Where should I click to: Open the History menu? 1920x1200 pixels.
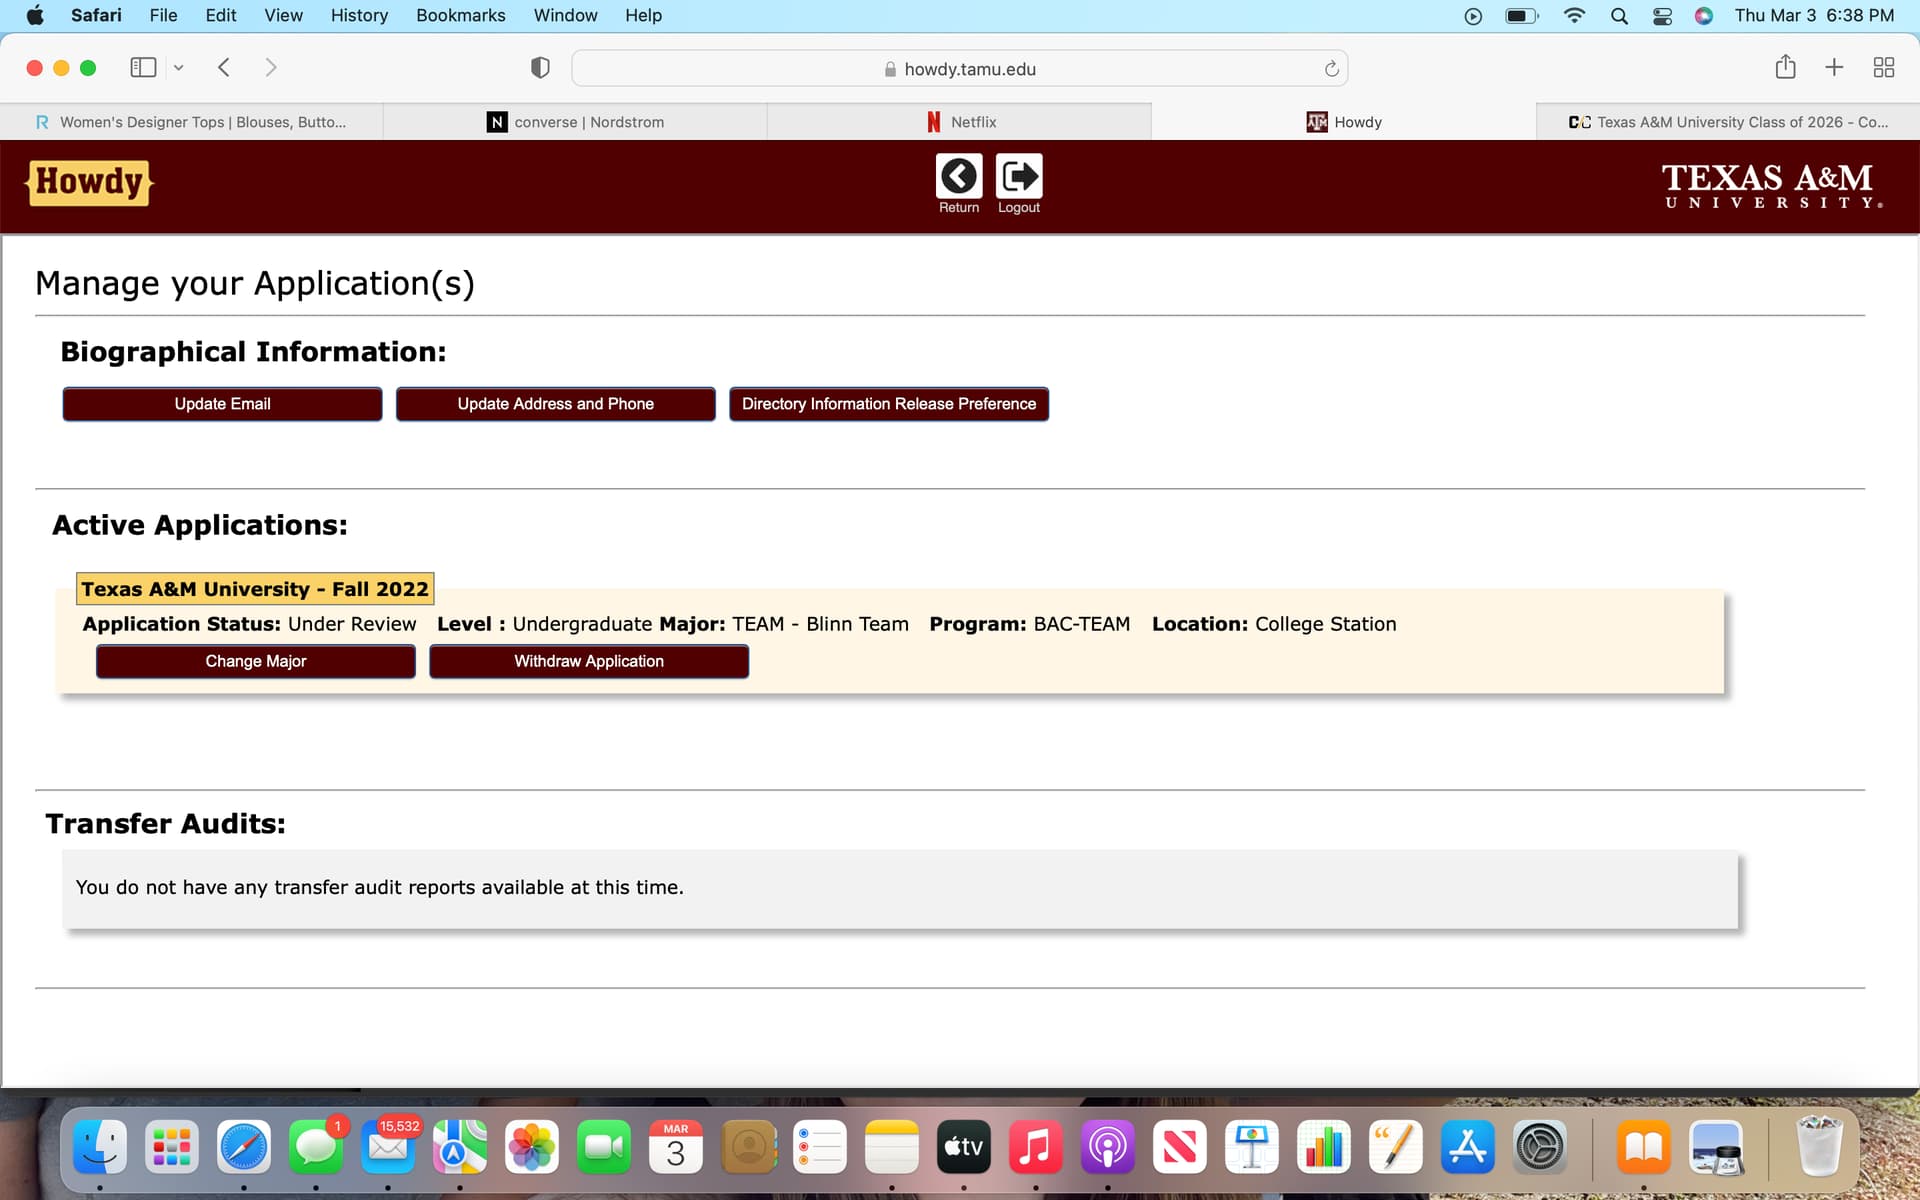point(359,15)
